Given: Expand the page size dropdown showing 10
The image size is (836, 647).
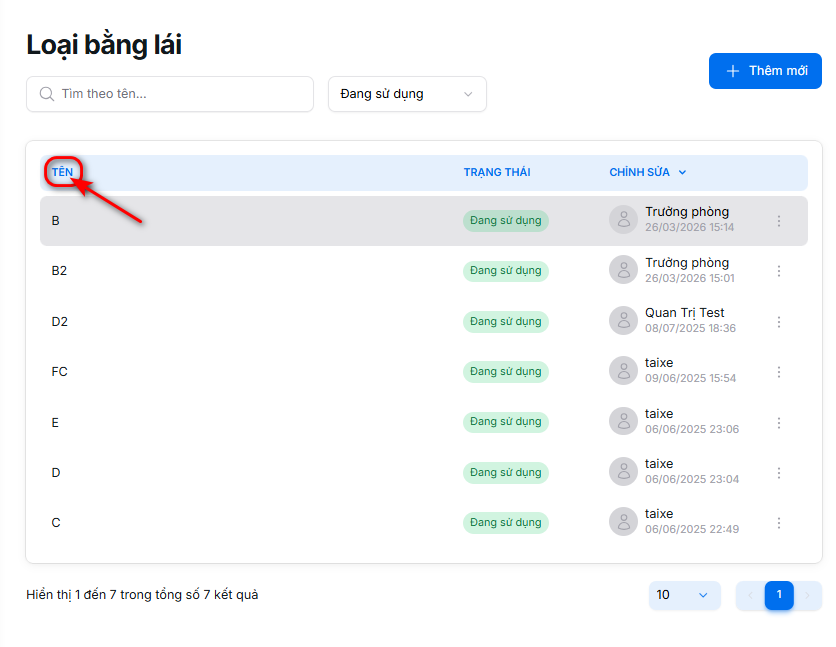Looking at the screenshot, I should tap(684, 595).
